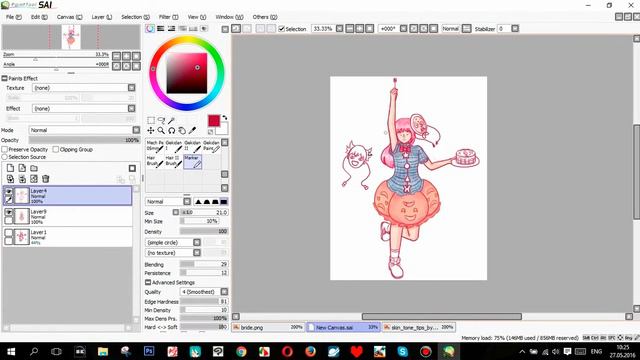Open Photoshop from the taskbar
The width and height of the screenshot is (640, 360).
(149, 351)
